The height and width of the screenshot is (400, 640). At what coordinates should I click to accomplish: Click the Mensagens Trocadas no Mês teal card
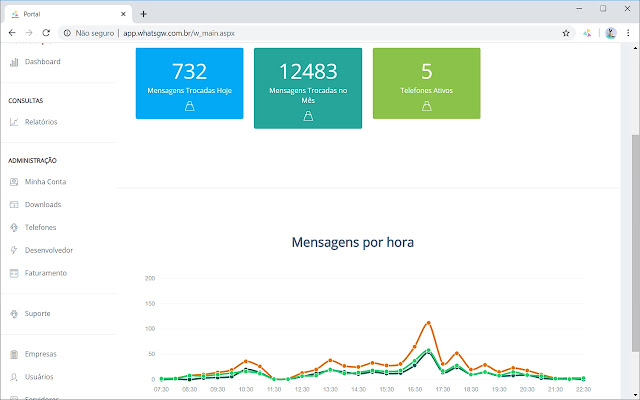coord(308,88)
